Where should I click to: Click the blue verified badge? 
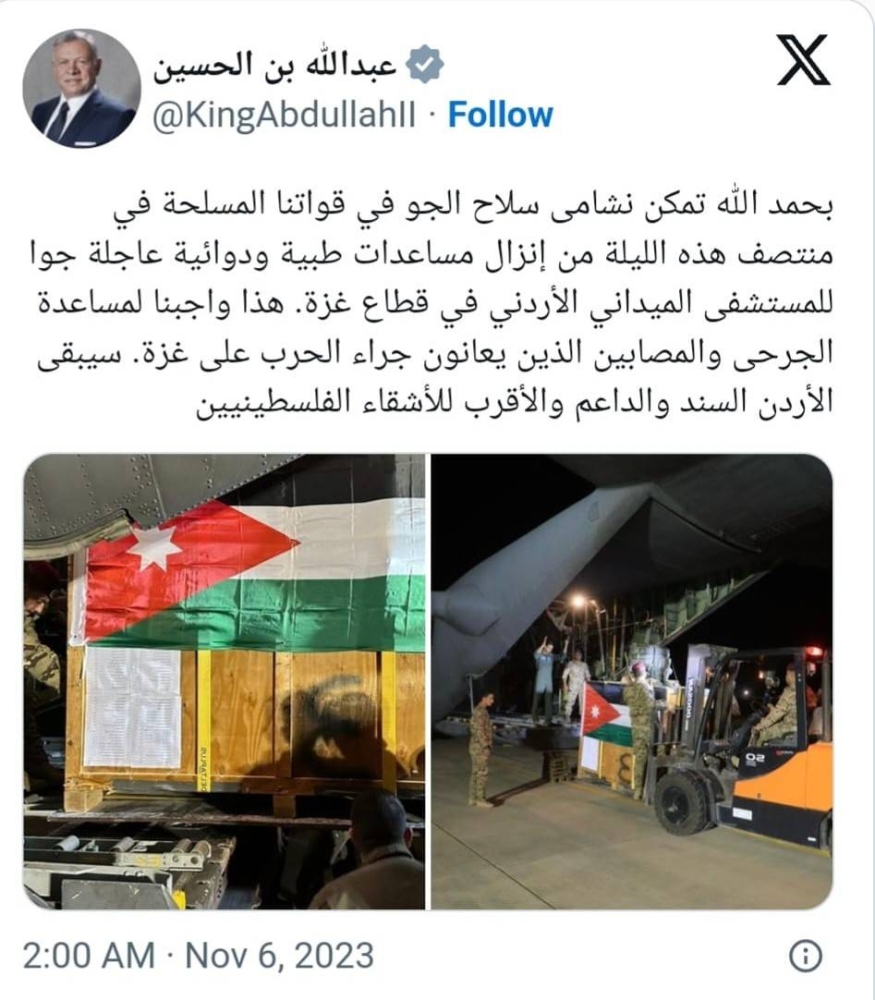(x=425, y=64)
